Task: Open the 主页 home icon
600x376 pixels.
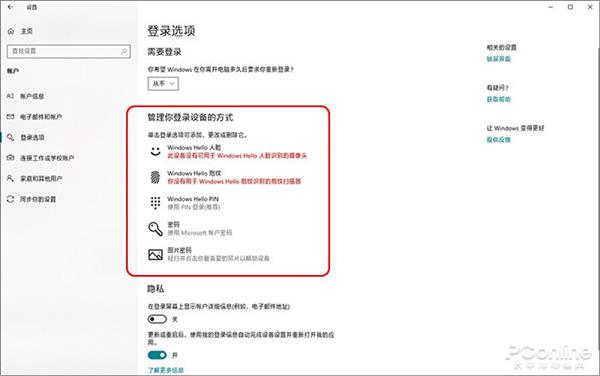Action: point(11,31)
